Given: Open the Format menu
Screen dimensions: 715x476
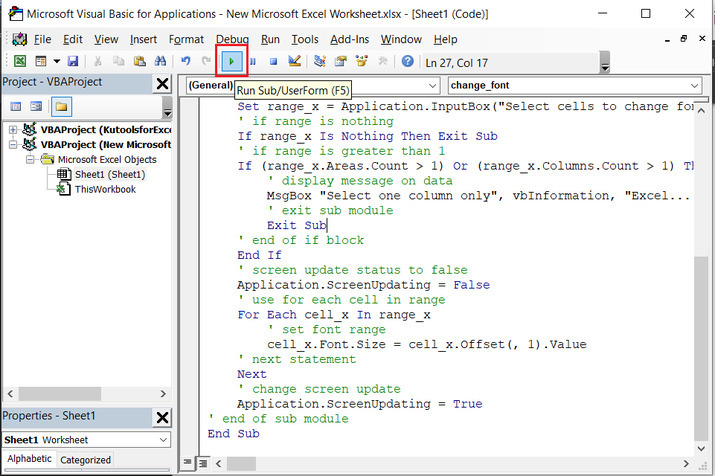Looking at the screenshot, I should point(186,40).
